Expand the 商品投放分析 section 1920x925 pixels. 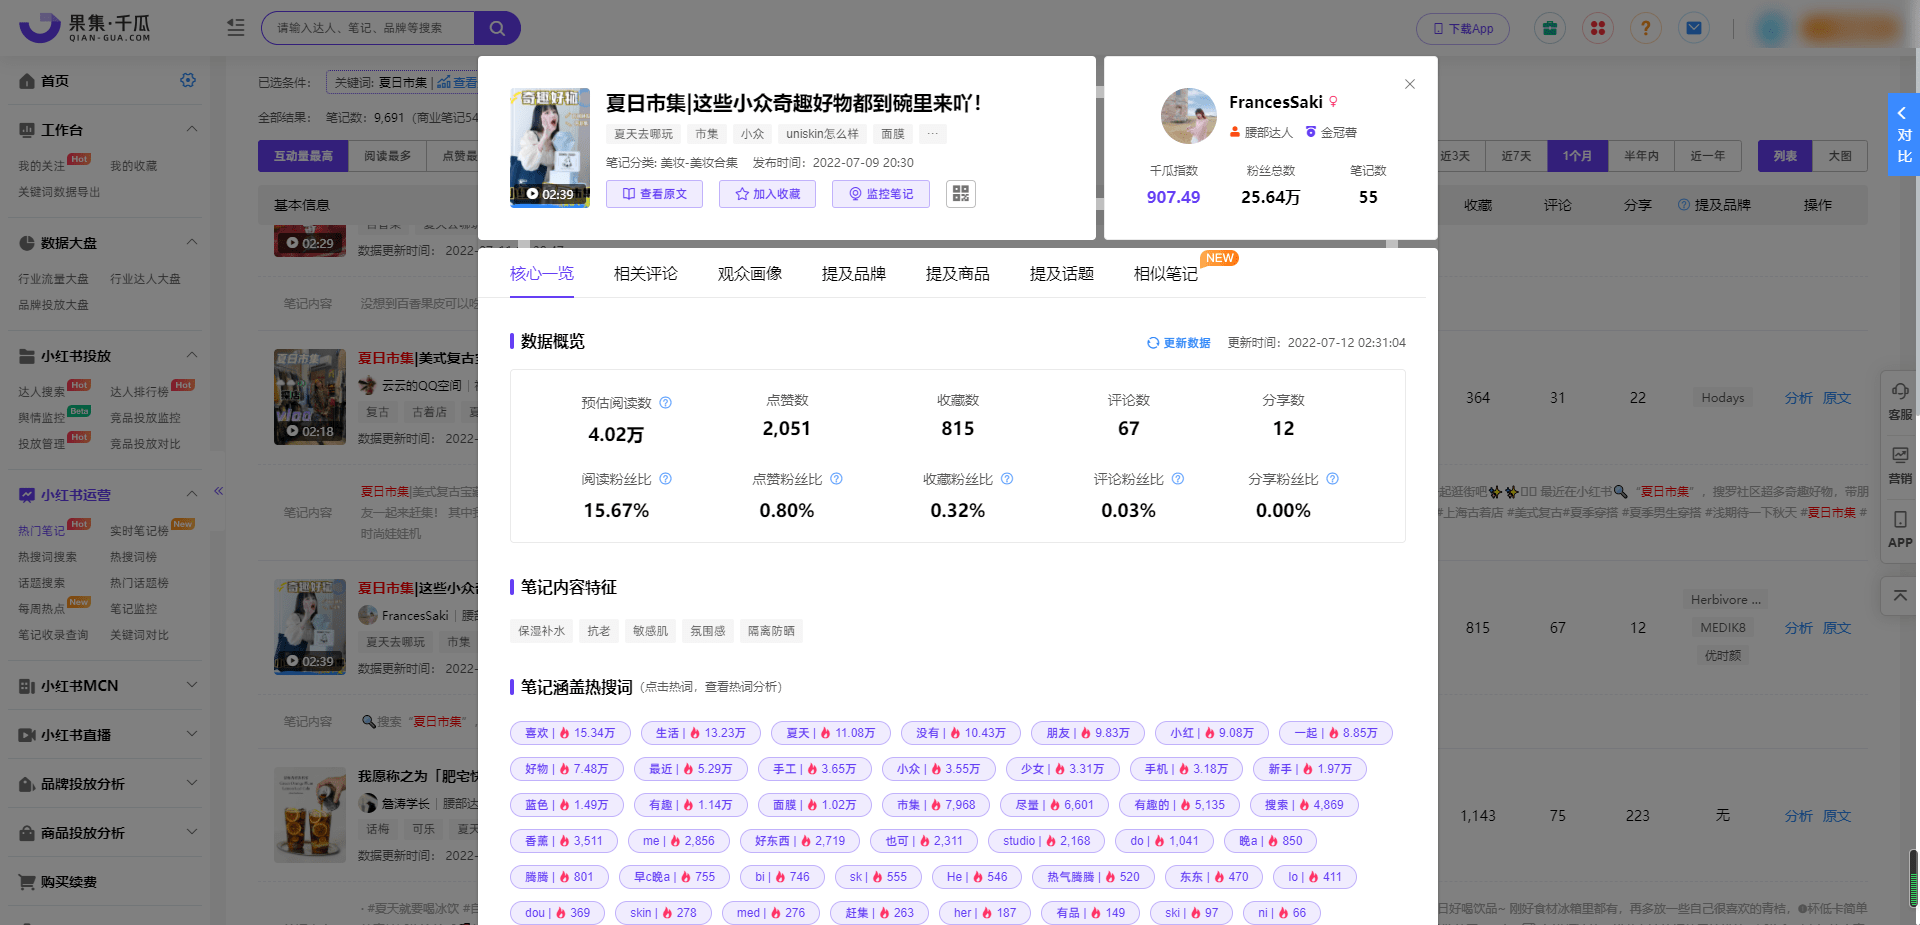(x=192, y=832)
